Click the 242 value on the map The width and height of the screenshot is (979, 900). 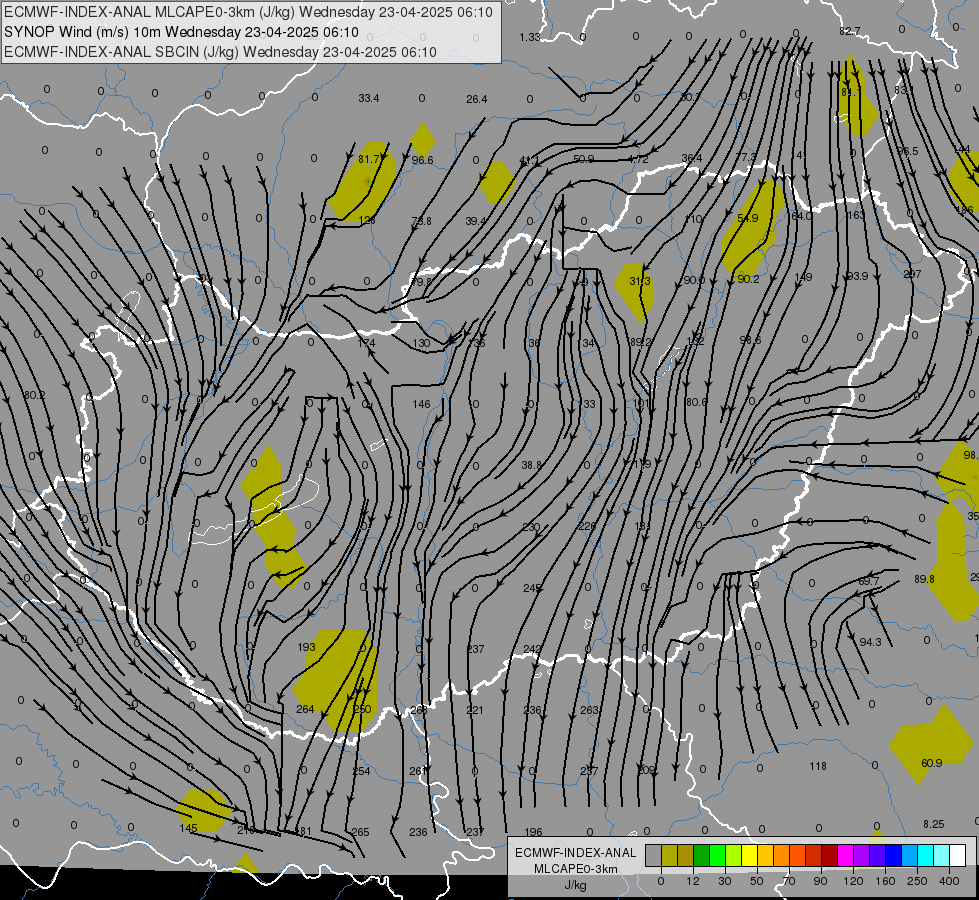click(532, 649)
